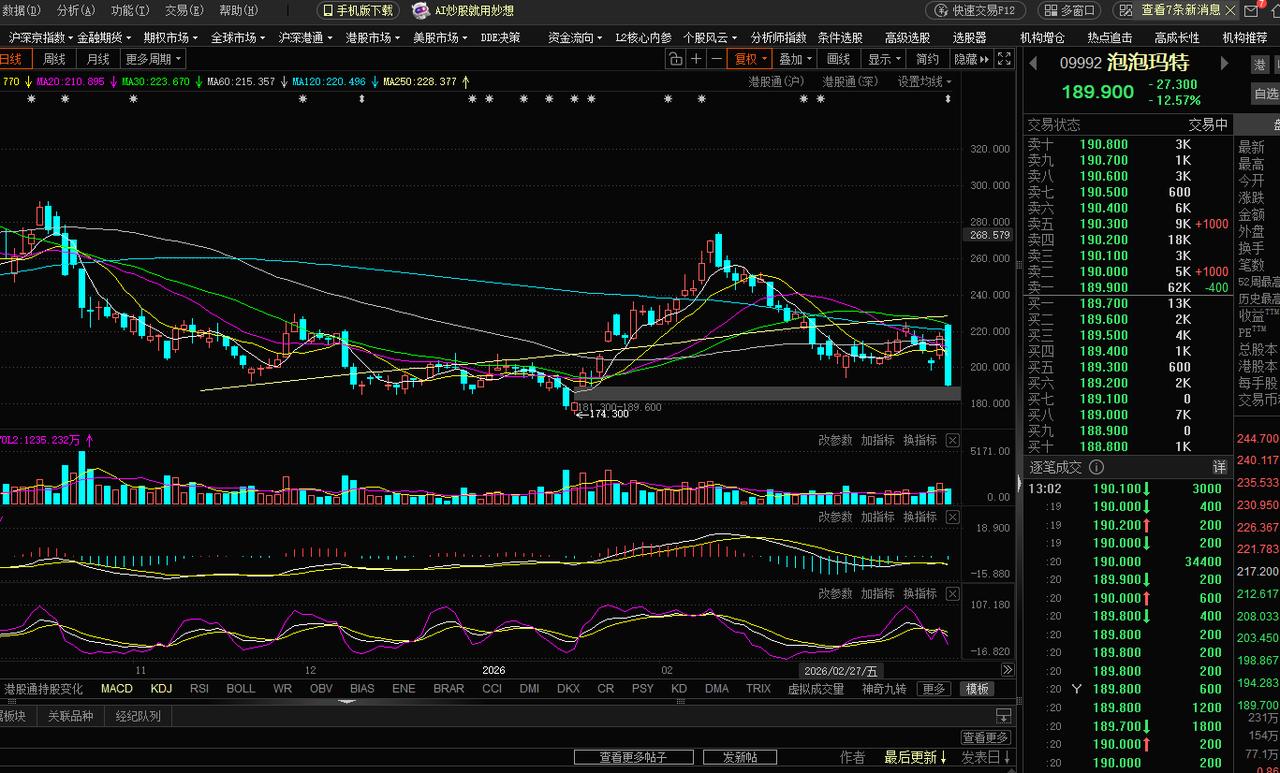Switch to 月线 monthly chart
1280x773 pixels.
pos(98,59)
